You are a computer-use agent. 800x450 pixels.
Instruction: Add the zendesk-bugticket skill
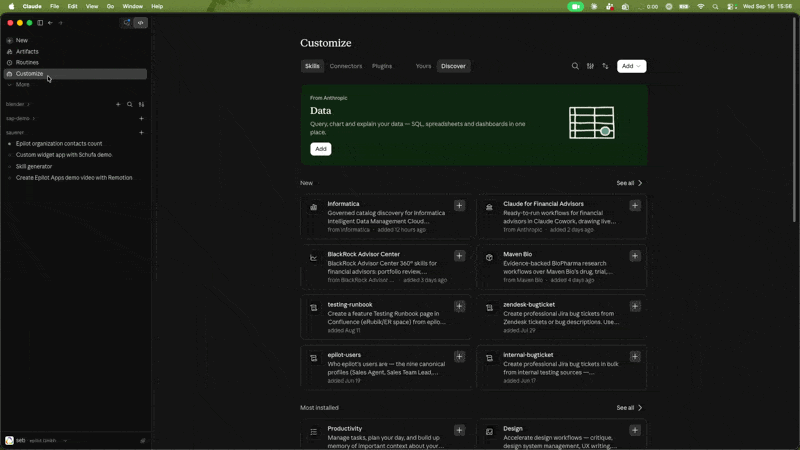[x=635, y=306]
